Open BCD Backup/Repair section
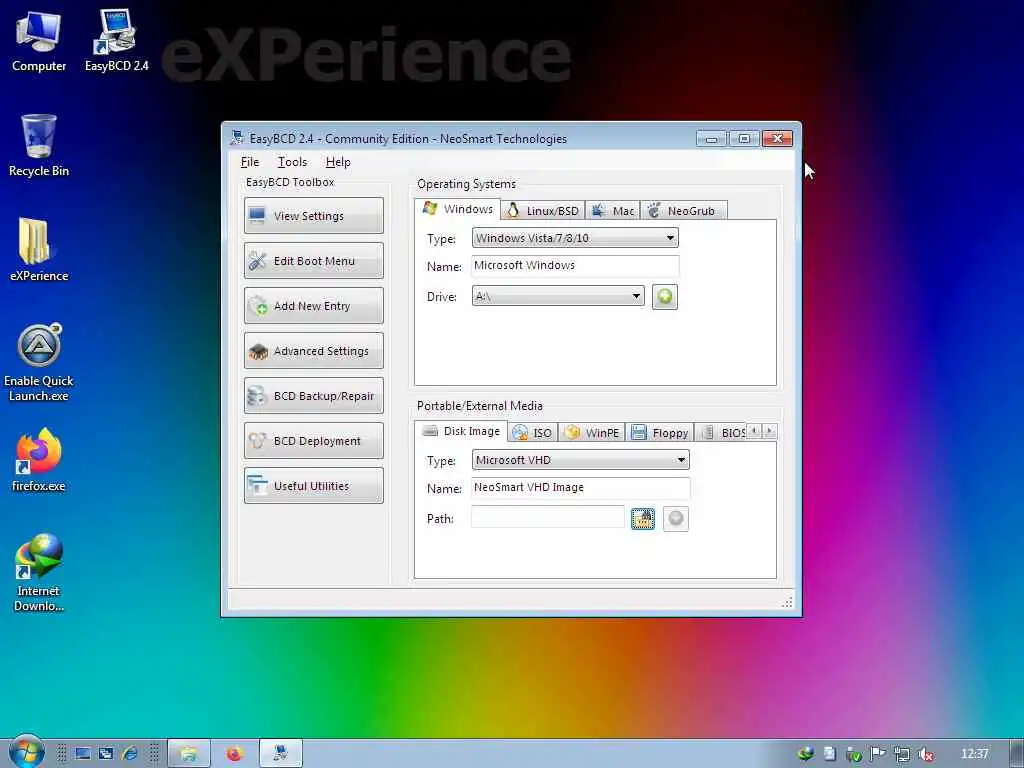Screen dimensions: 1024x768 point(313,396)
